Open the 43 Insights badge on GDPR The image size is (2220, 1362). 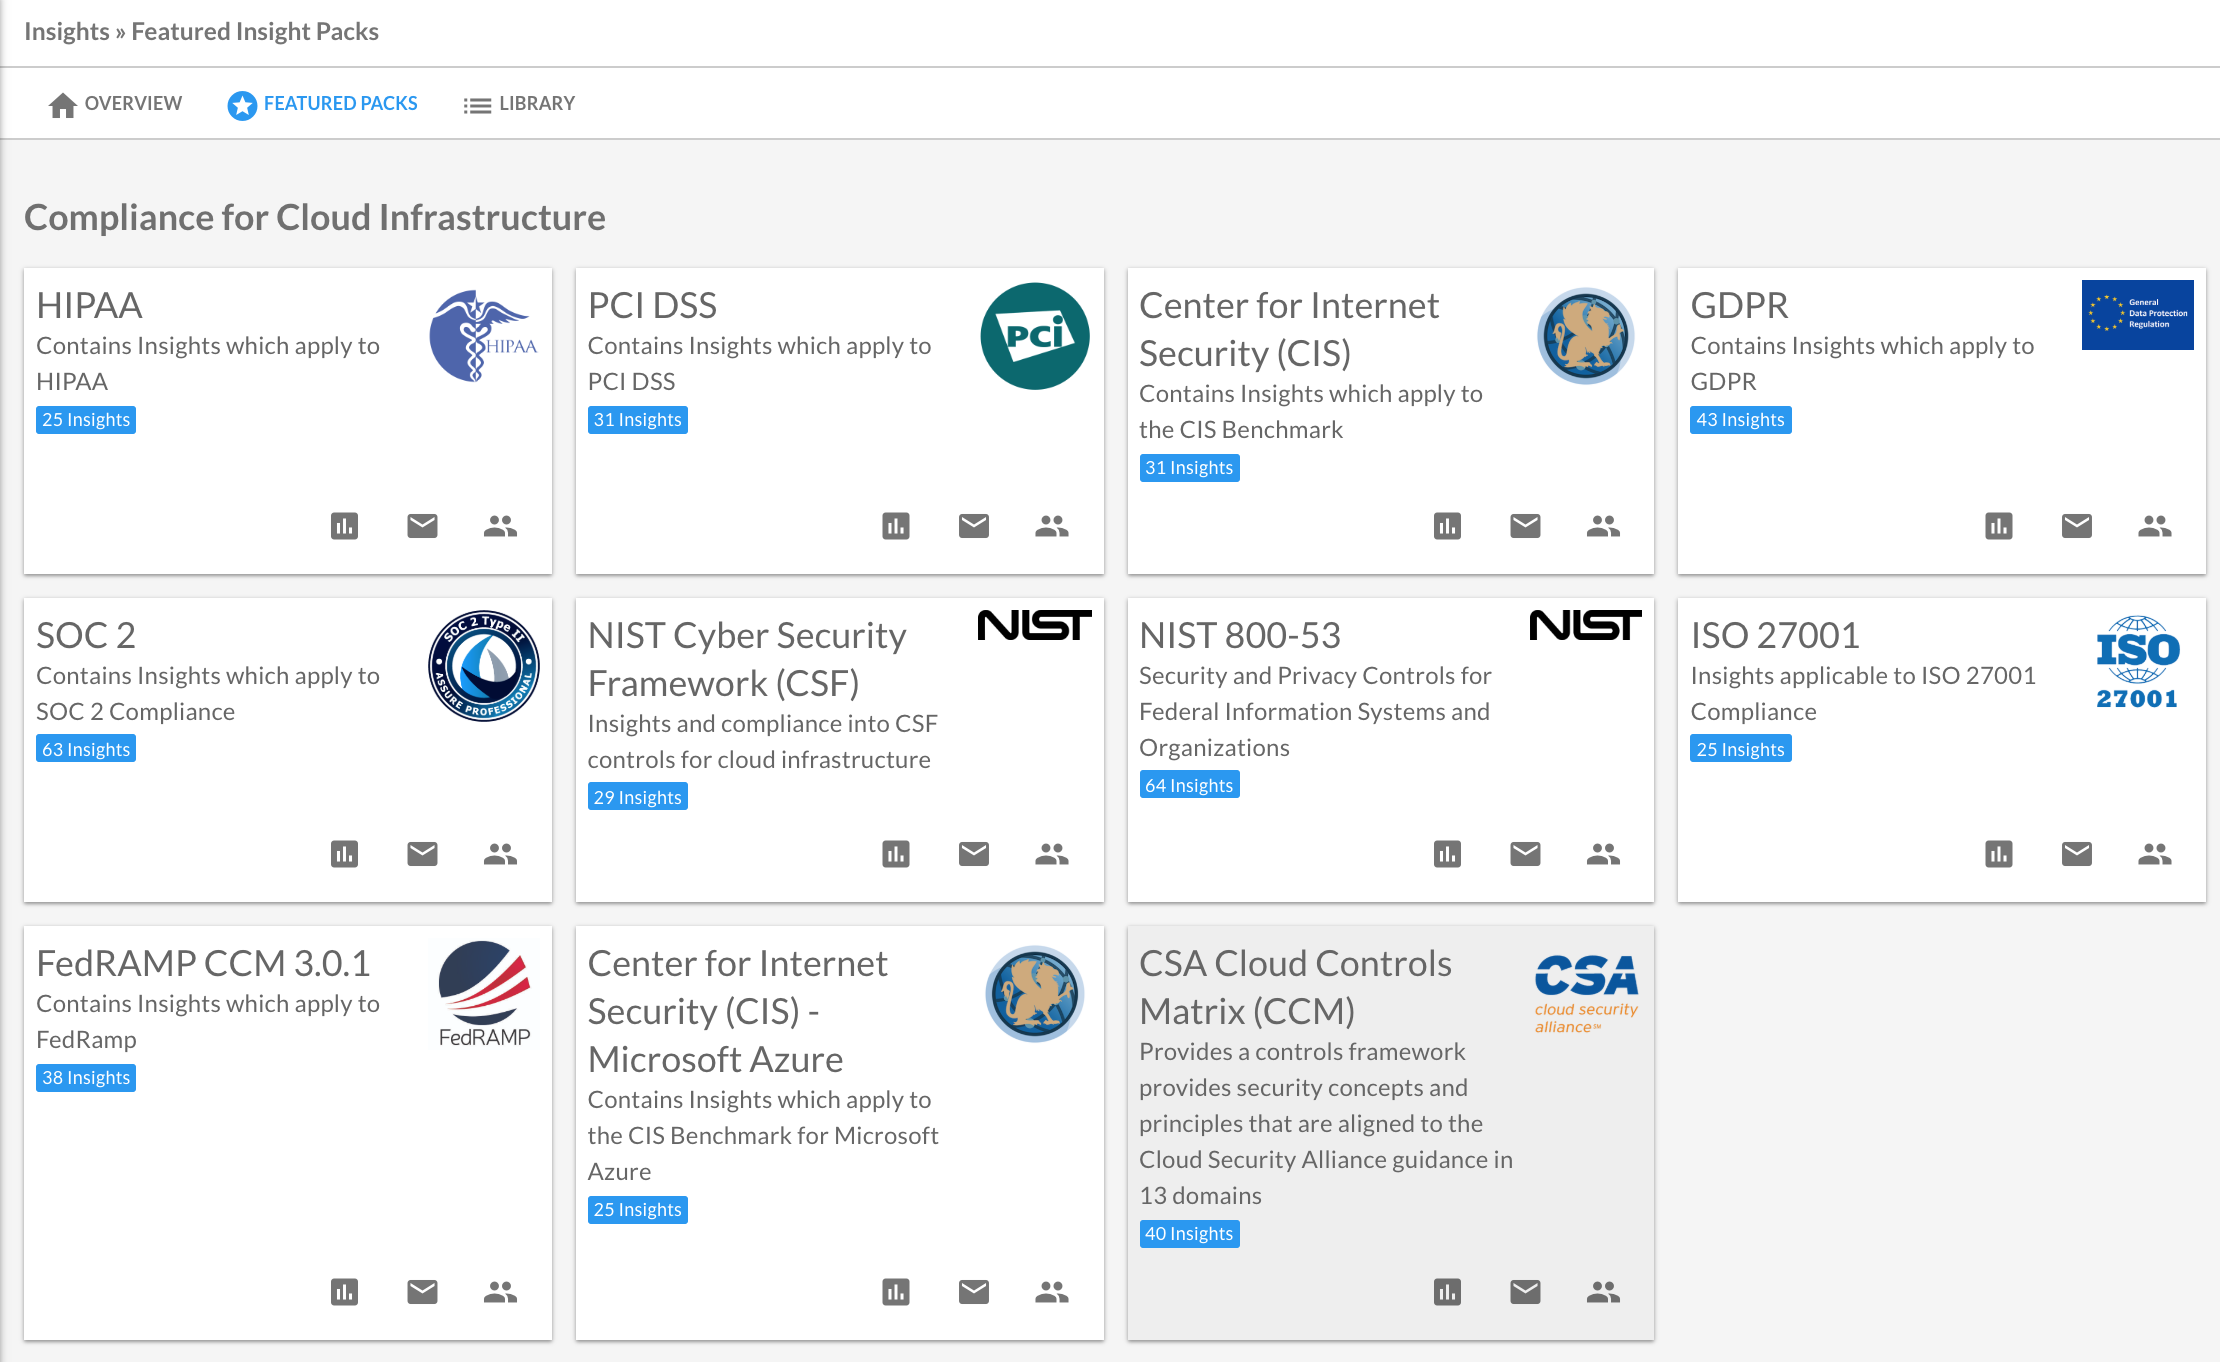(x=1740, y=420)
